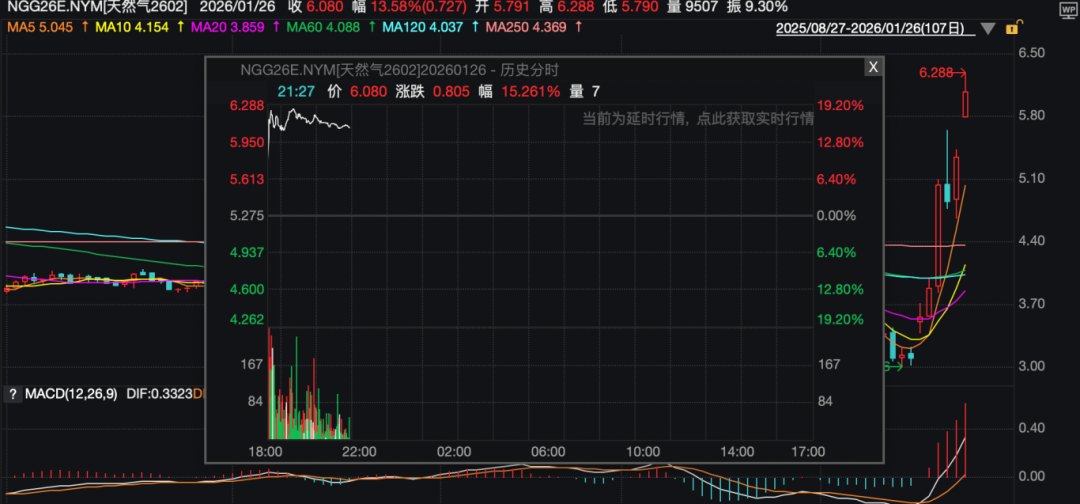Screen dimensions: 1080x504
Task: Click the 6.288 high price marker
Action: [936, 73]
